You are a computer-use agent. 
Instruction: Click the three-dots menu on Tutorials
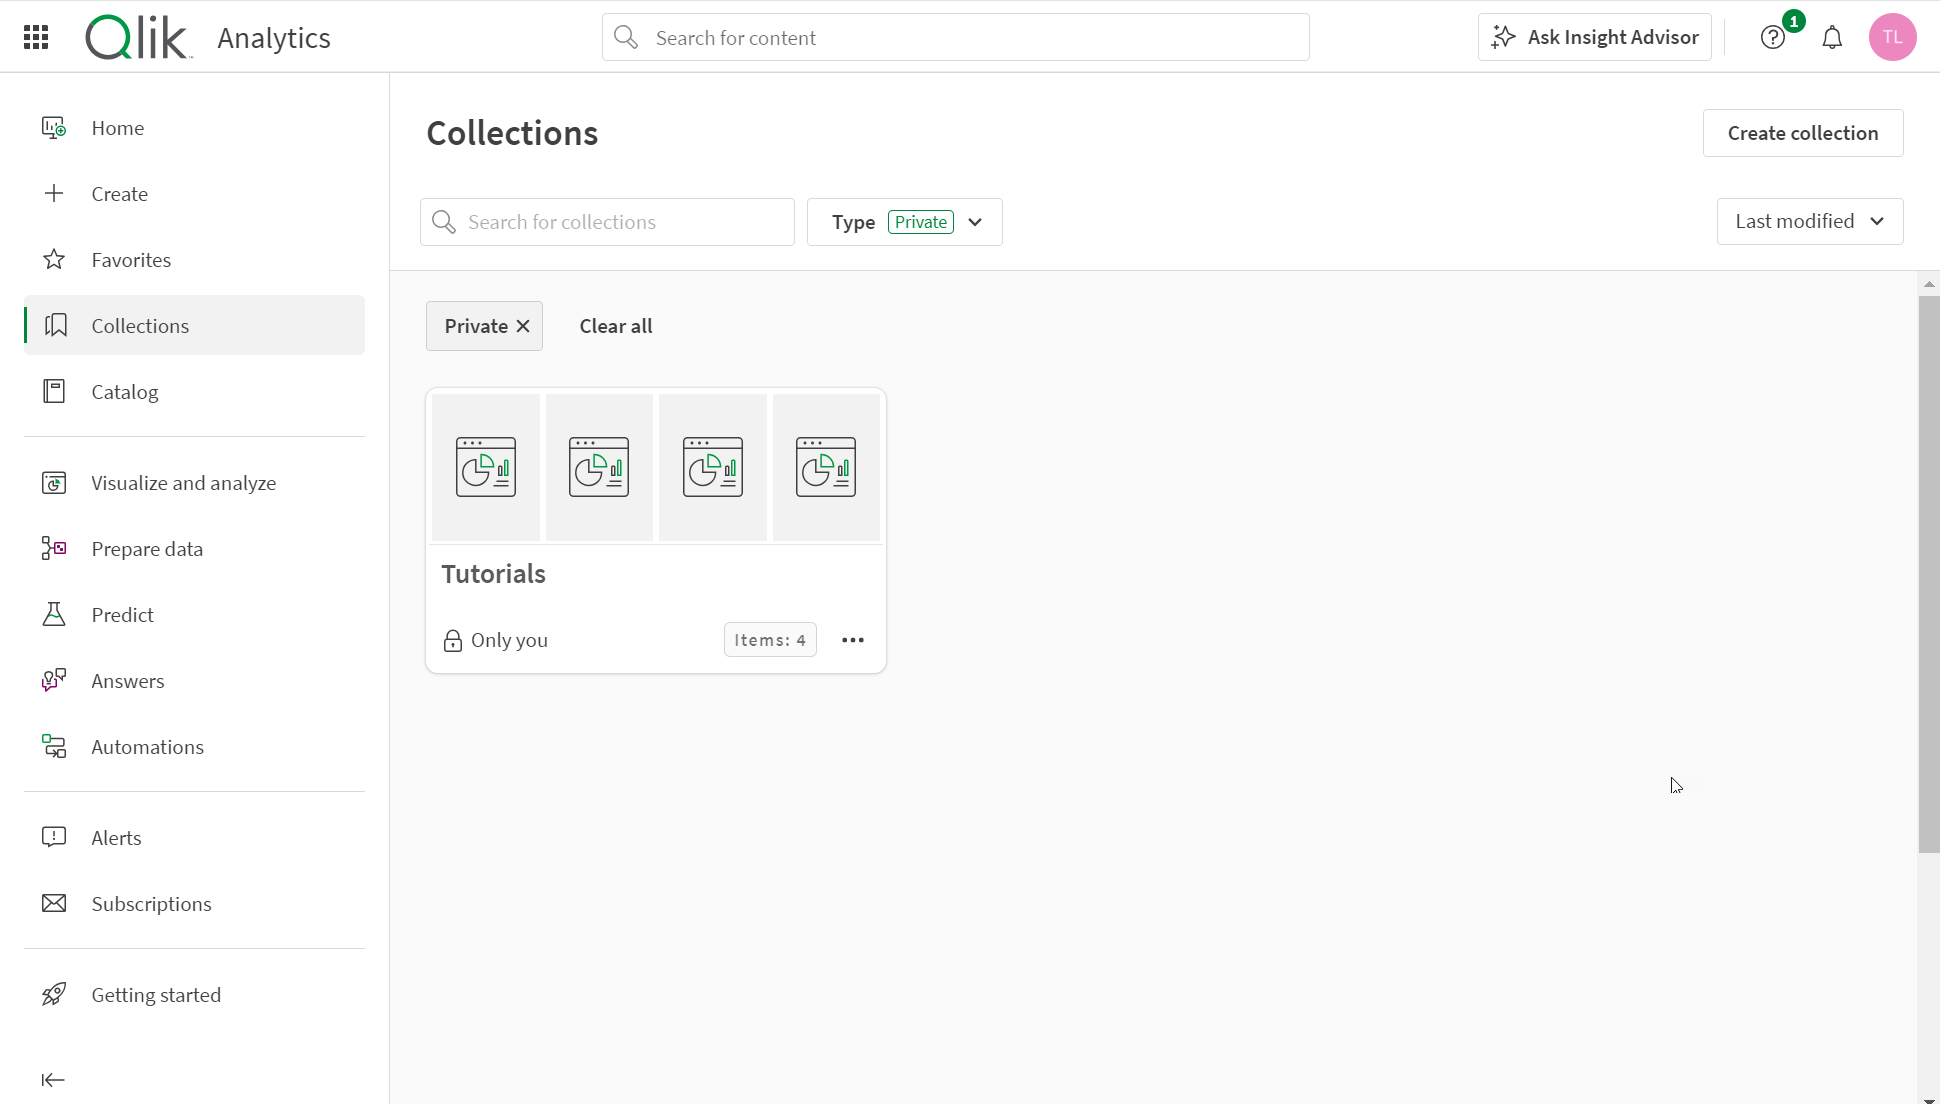853,639
